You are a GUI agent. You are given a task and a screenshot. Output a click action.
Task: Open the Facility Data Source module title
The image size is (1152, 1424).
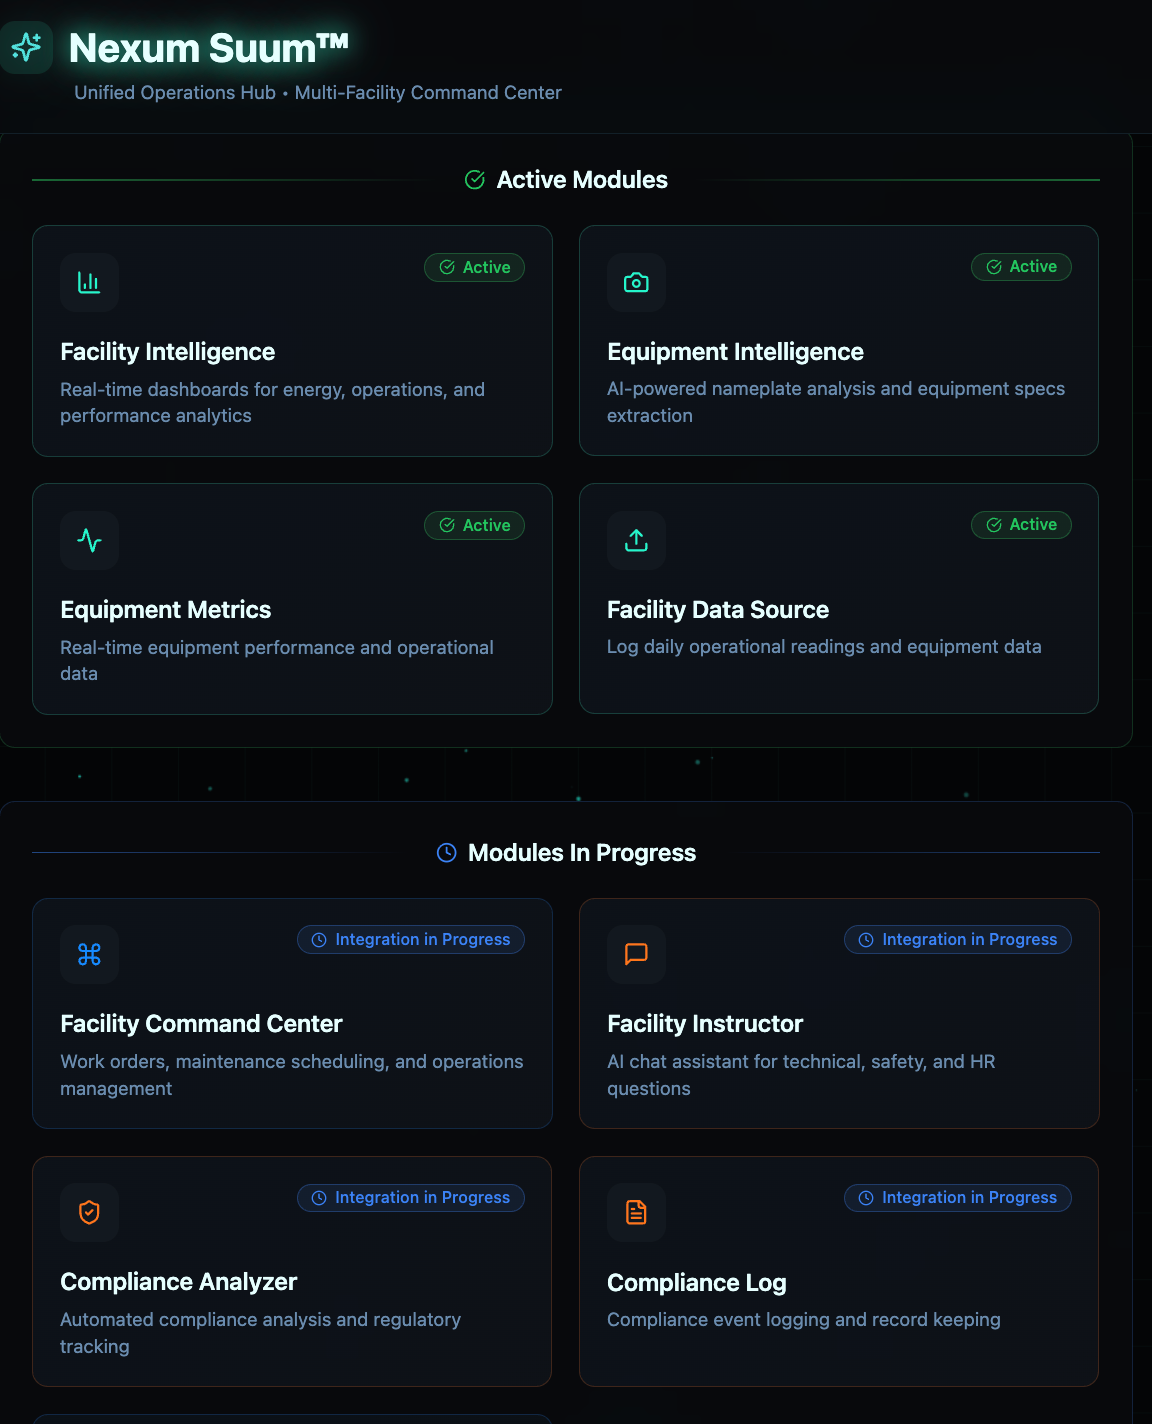(x=717, y=610)
